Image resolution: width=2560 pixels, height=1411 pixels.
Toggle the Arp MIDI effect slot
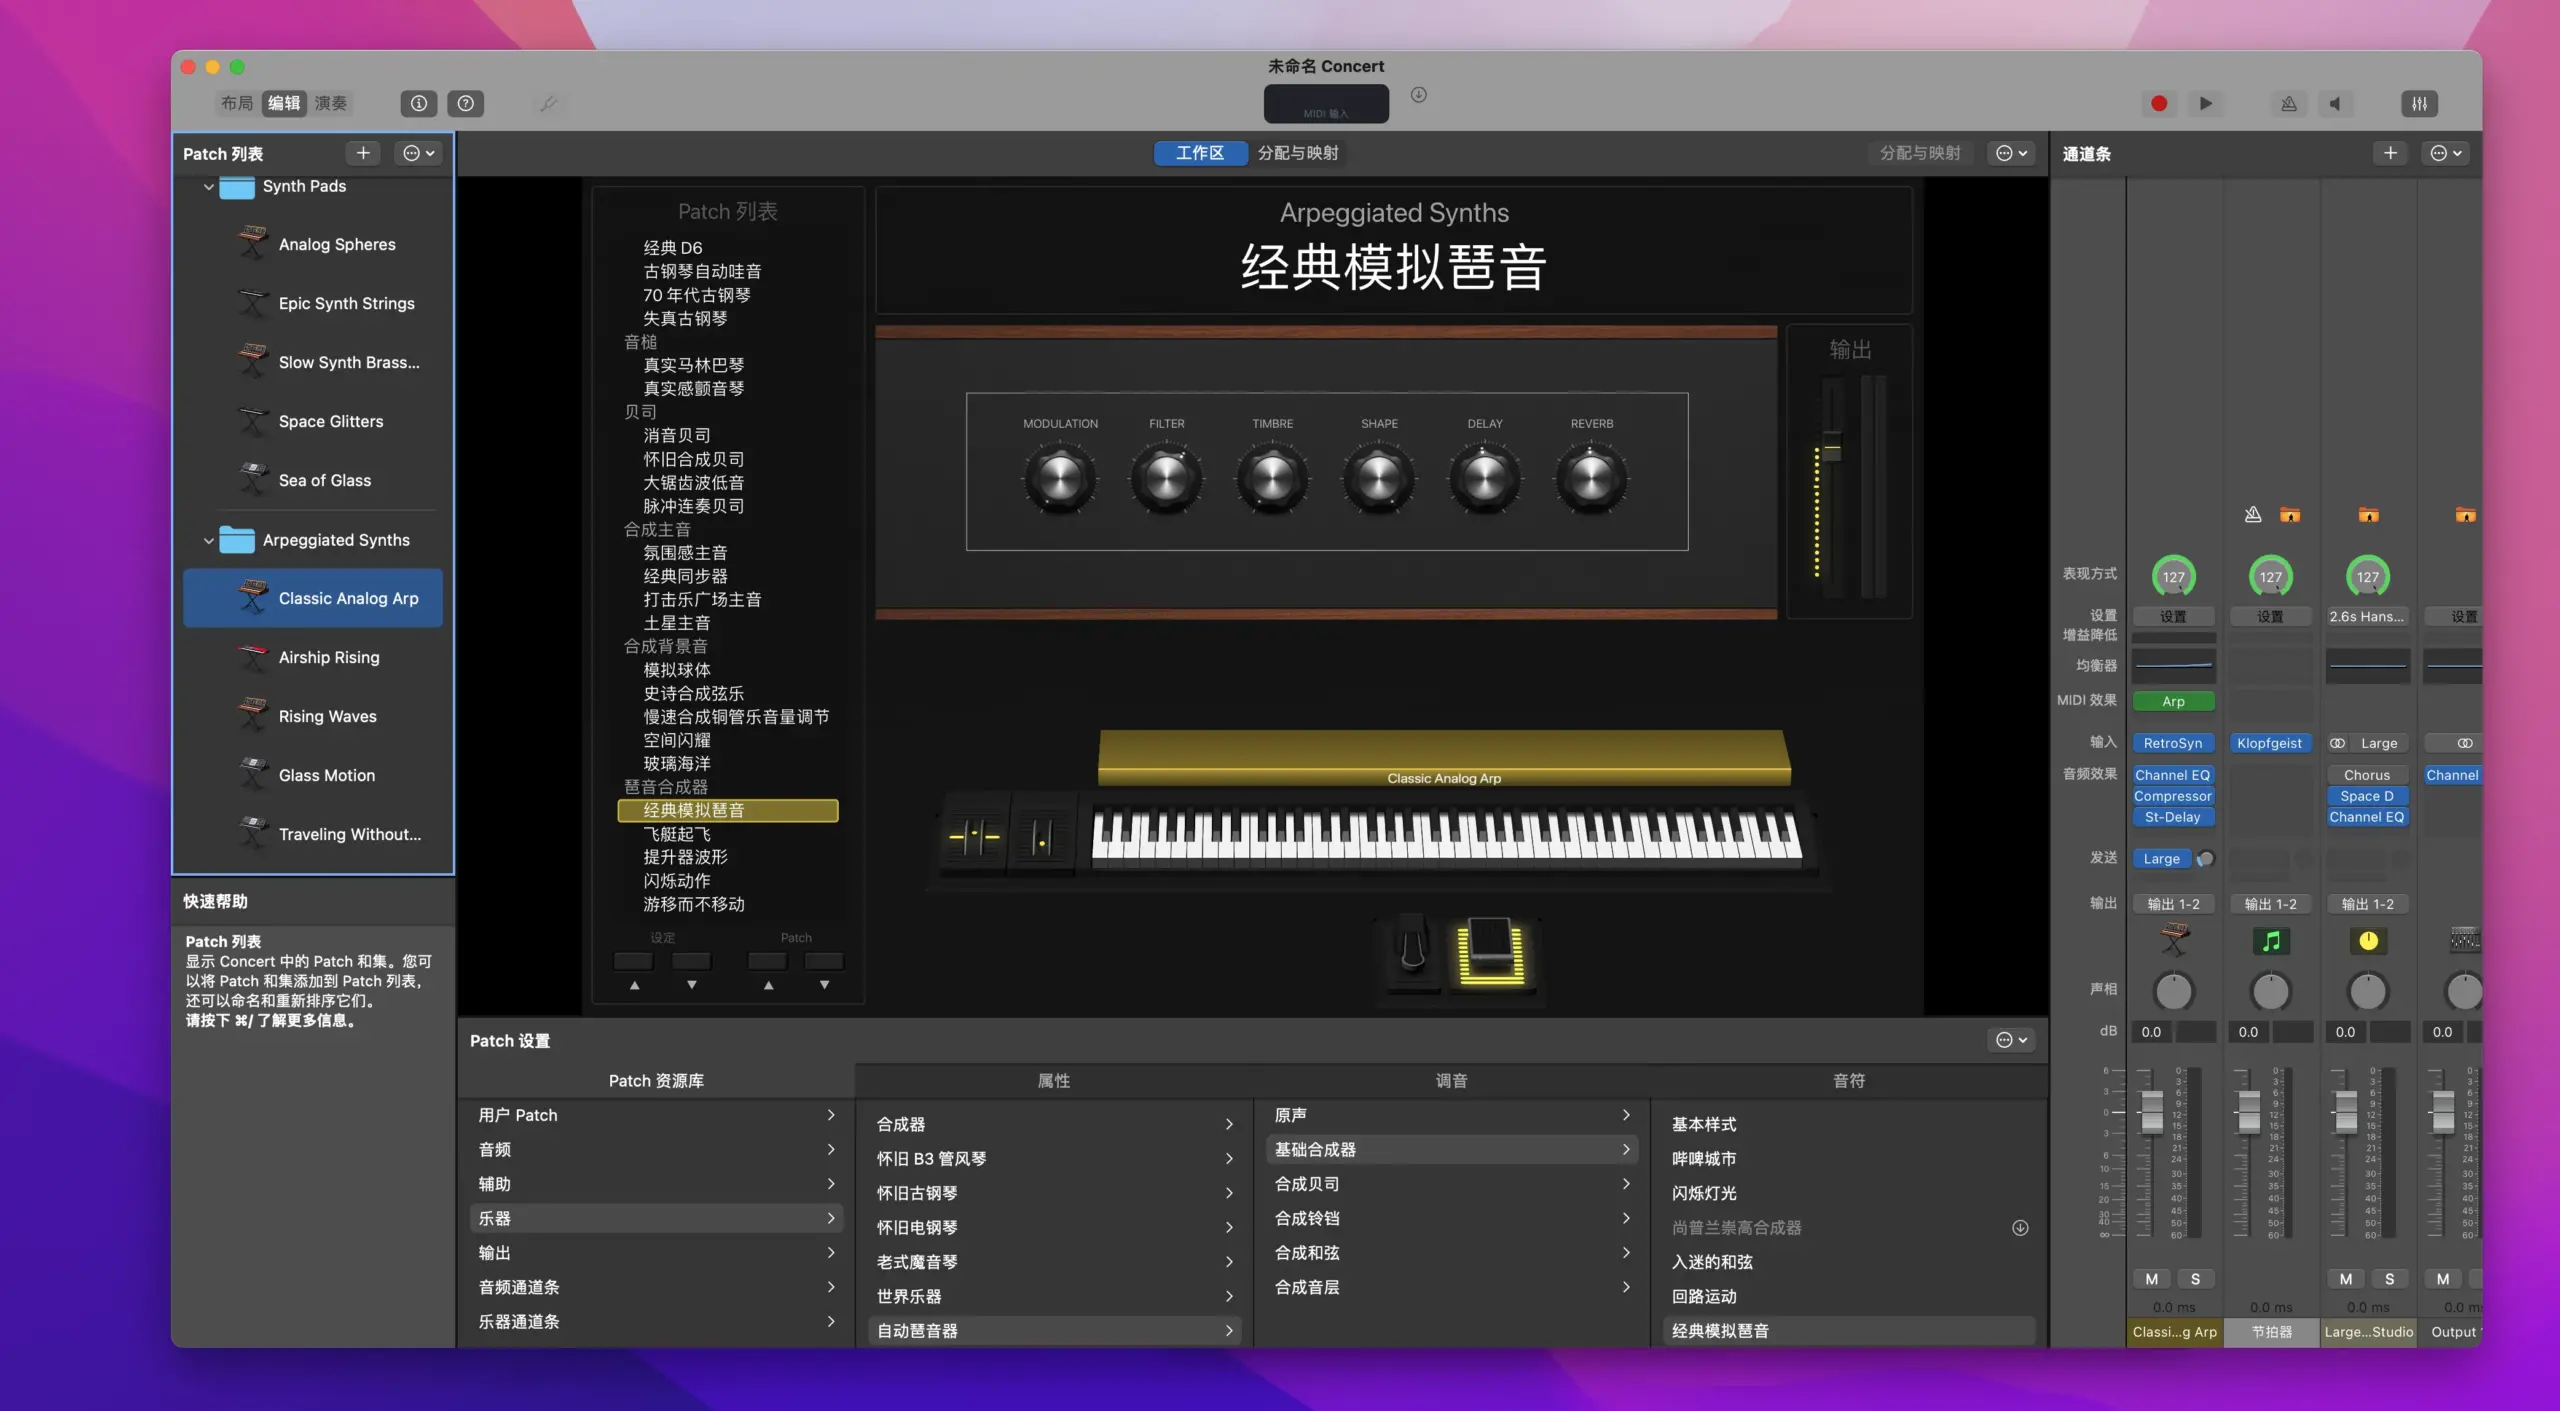coord(2172,701)
